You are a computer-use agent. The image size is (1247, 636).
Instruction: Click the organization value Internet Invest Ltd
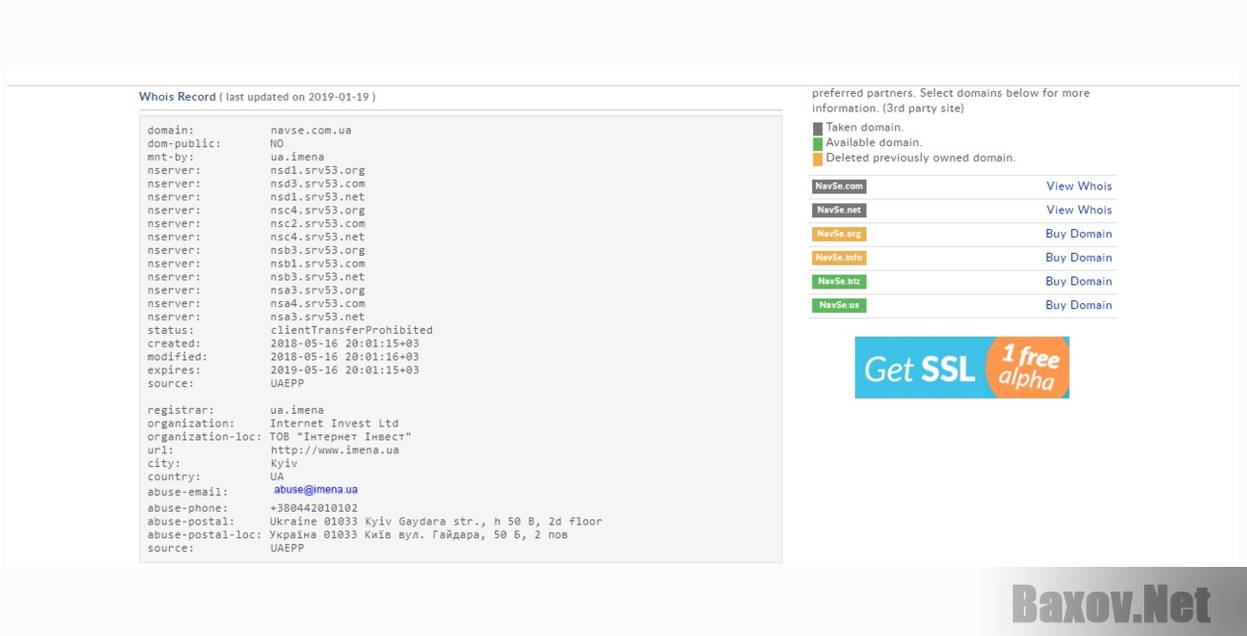335,424
